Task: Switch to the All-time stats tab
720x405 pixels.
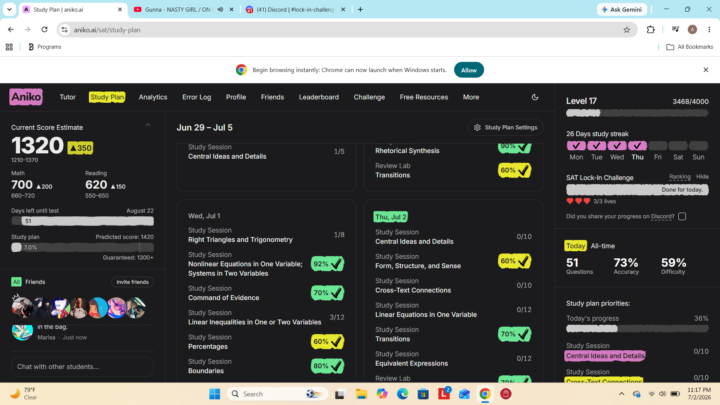Action: coord(602,246)
